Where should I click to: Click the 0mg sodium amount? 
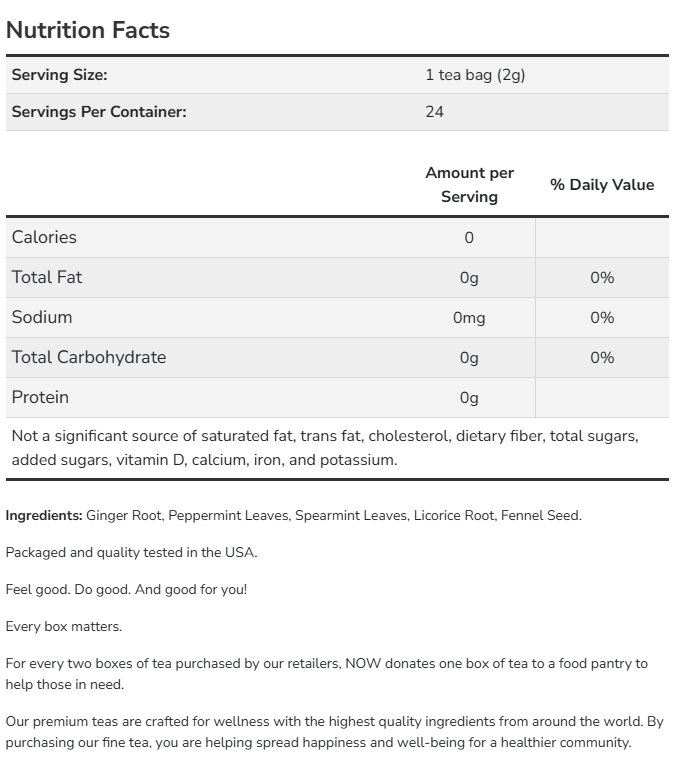coord(469,318)
